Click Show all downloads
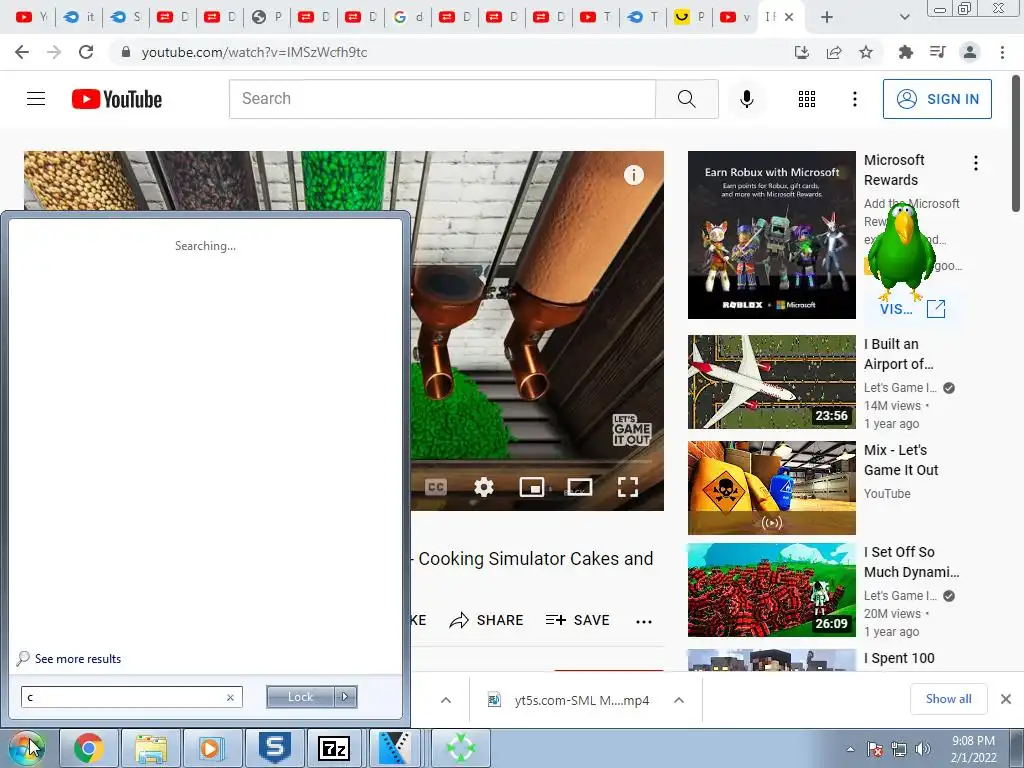This screenshot has height=768, width=1024. tap(948, 699)
